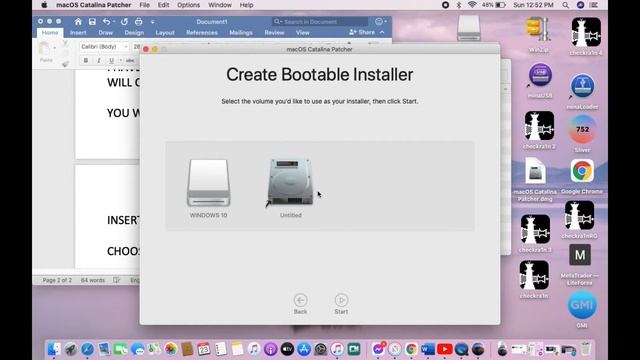Open Spotlight search in menu bar
This screenshot has width=640, height=360.
click(x=565, y=5)
